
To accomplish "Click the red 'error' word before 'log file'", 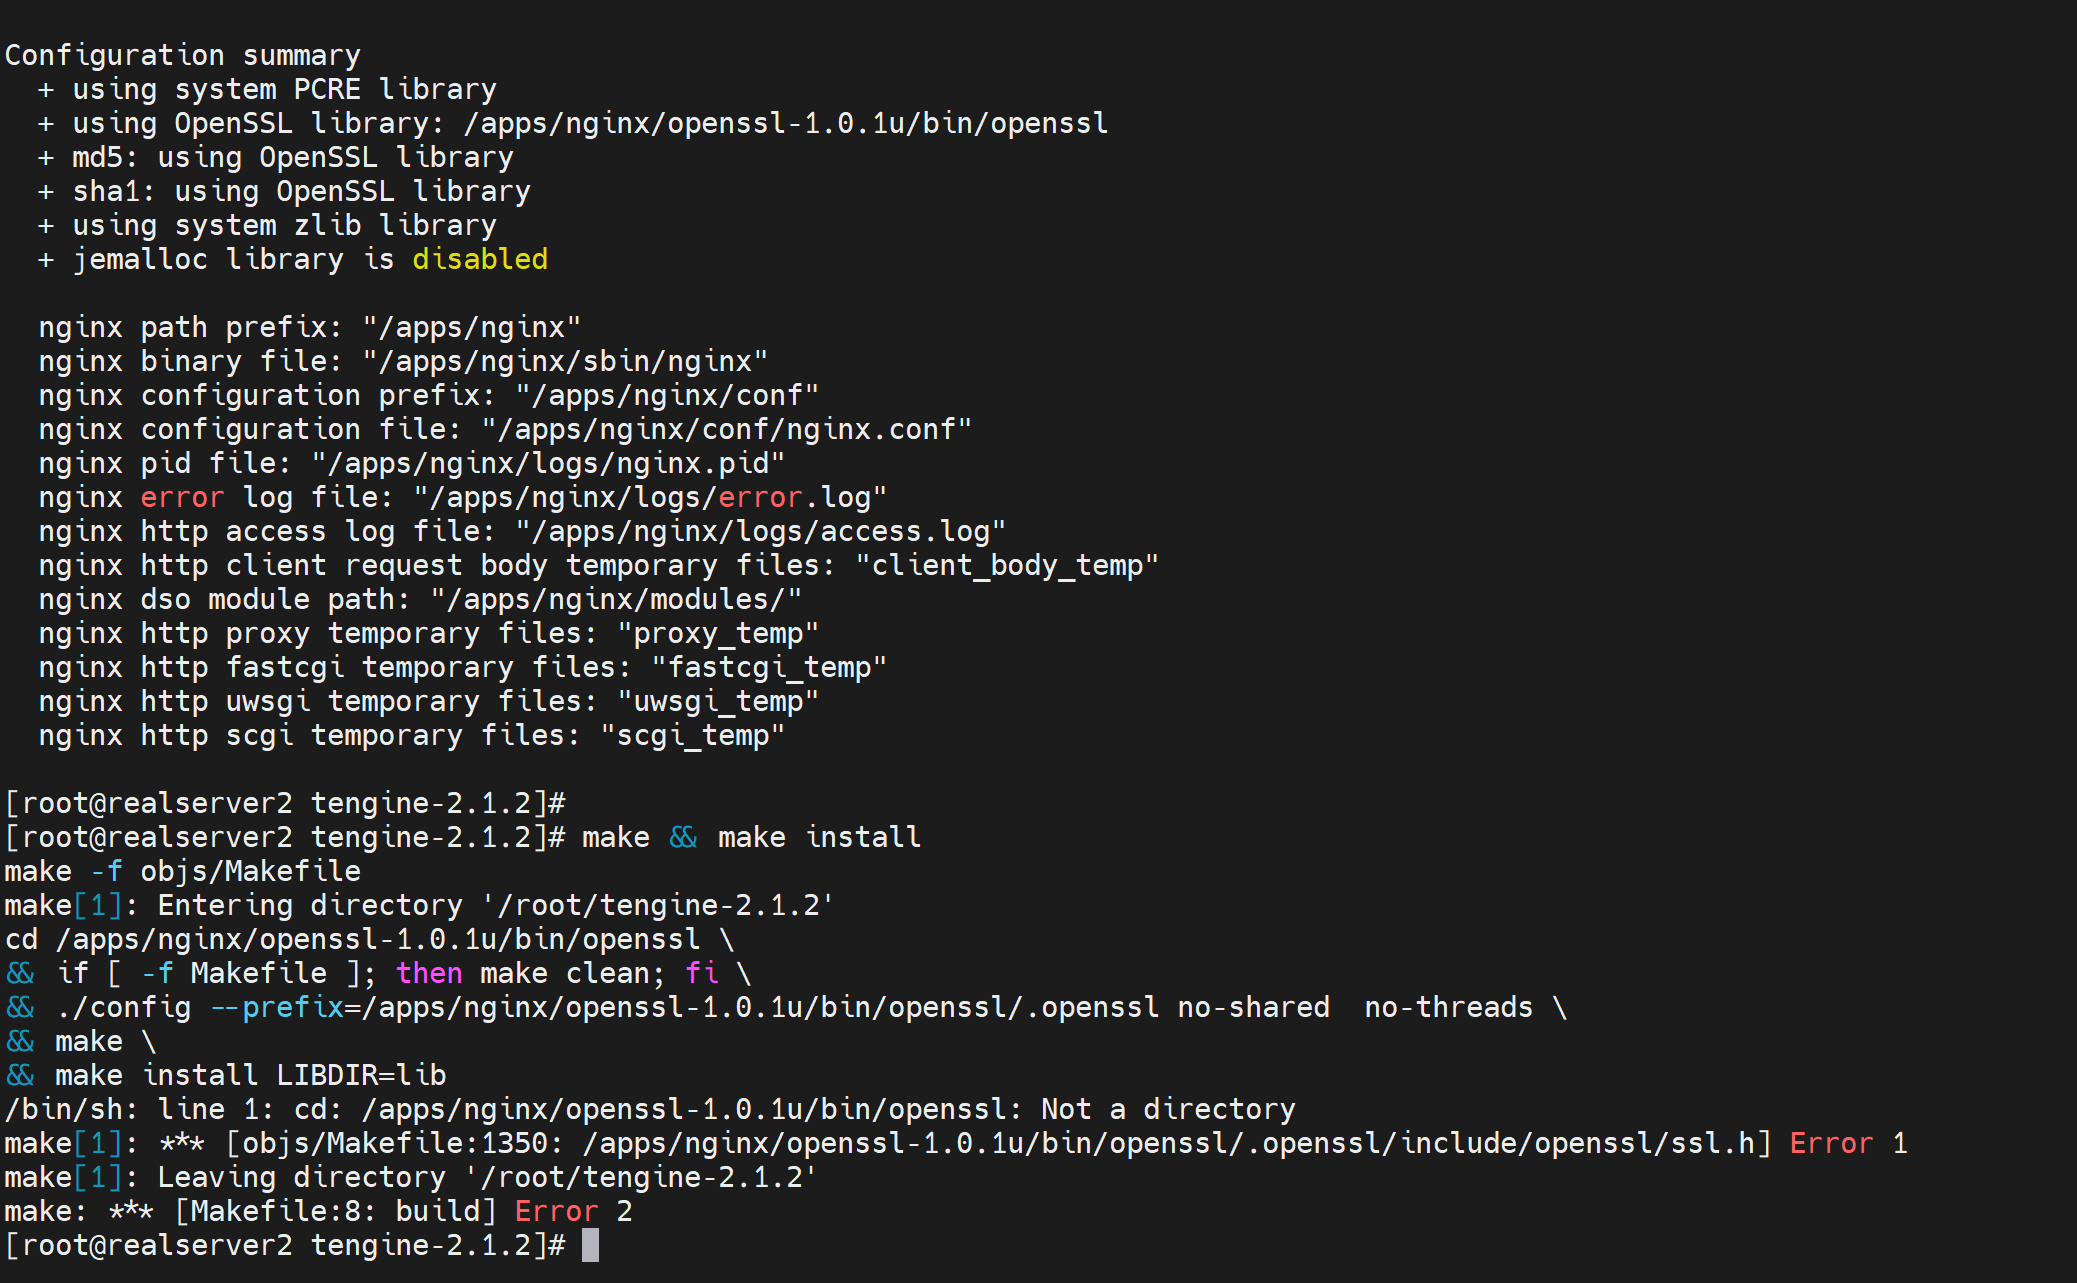I will click(182, 497).
